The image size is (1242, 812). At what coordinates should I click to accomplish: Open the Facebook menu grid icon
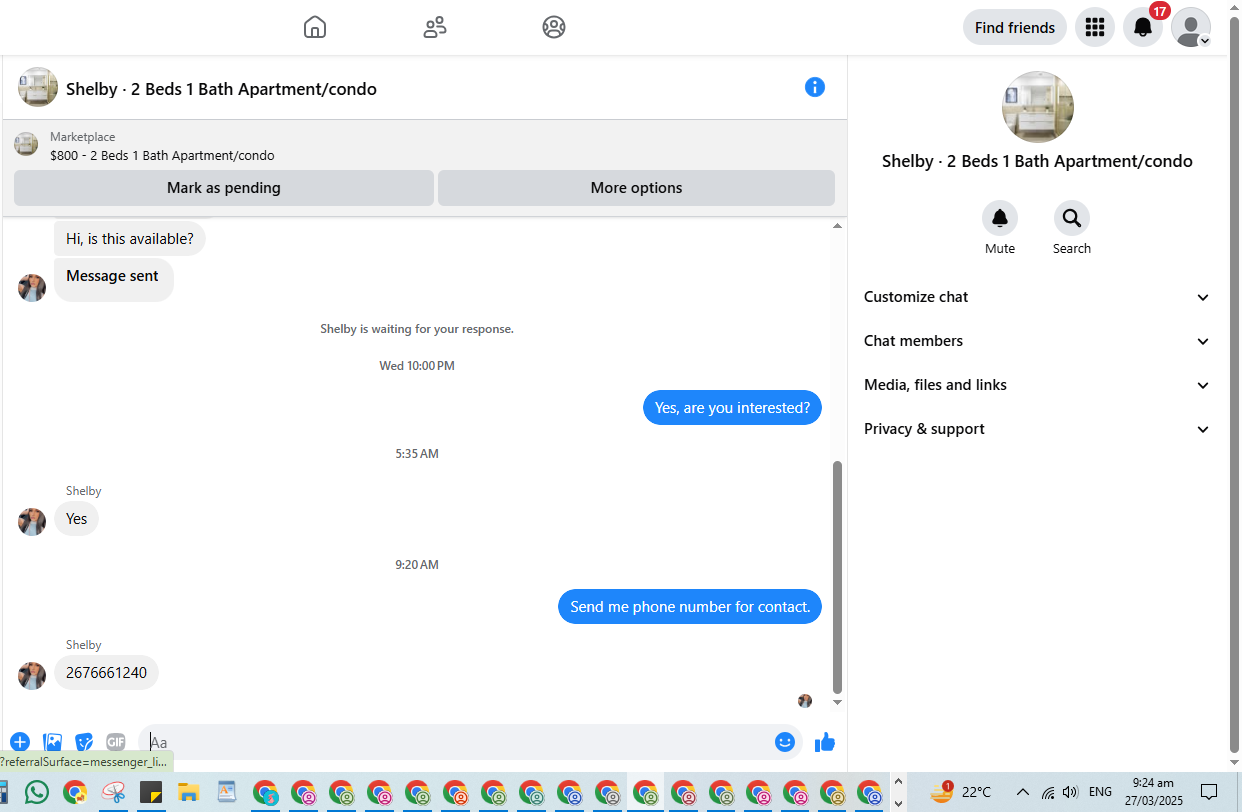1095,27
